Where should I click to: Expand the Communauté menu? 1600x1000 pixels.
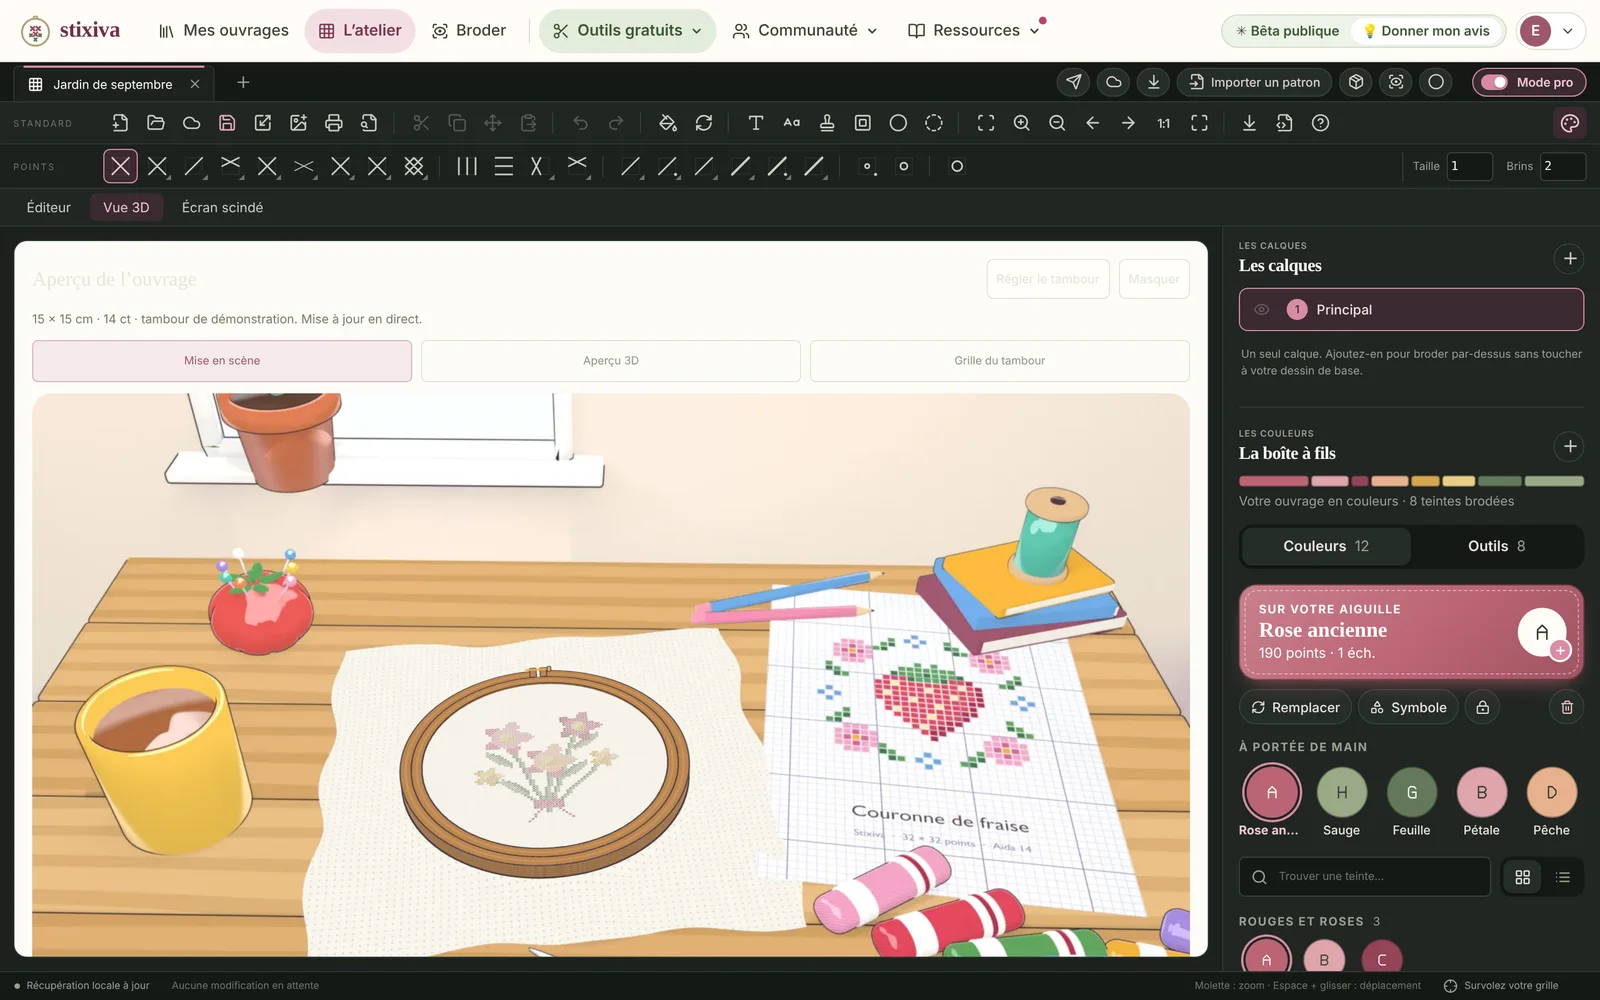[x=805, y=31]
